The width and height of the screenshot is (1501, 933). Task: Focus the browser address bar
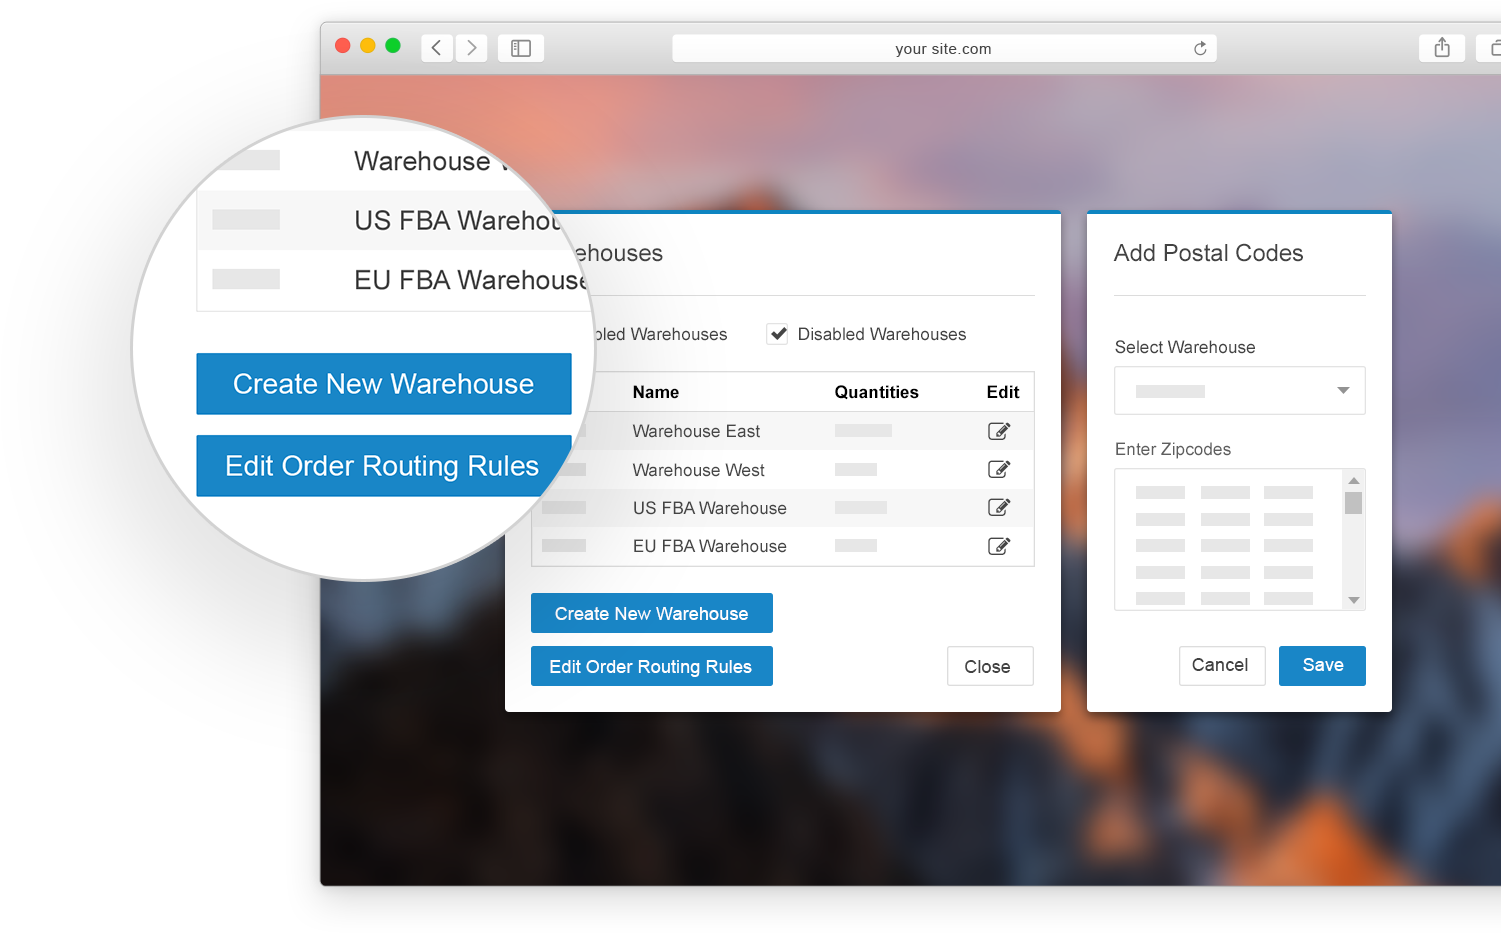943,48
